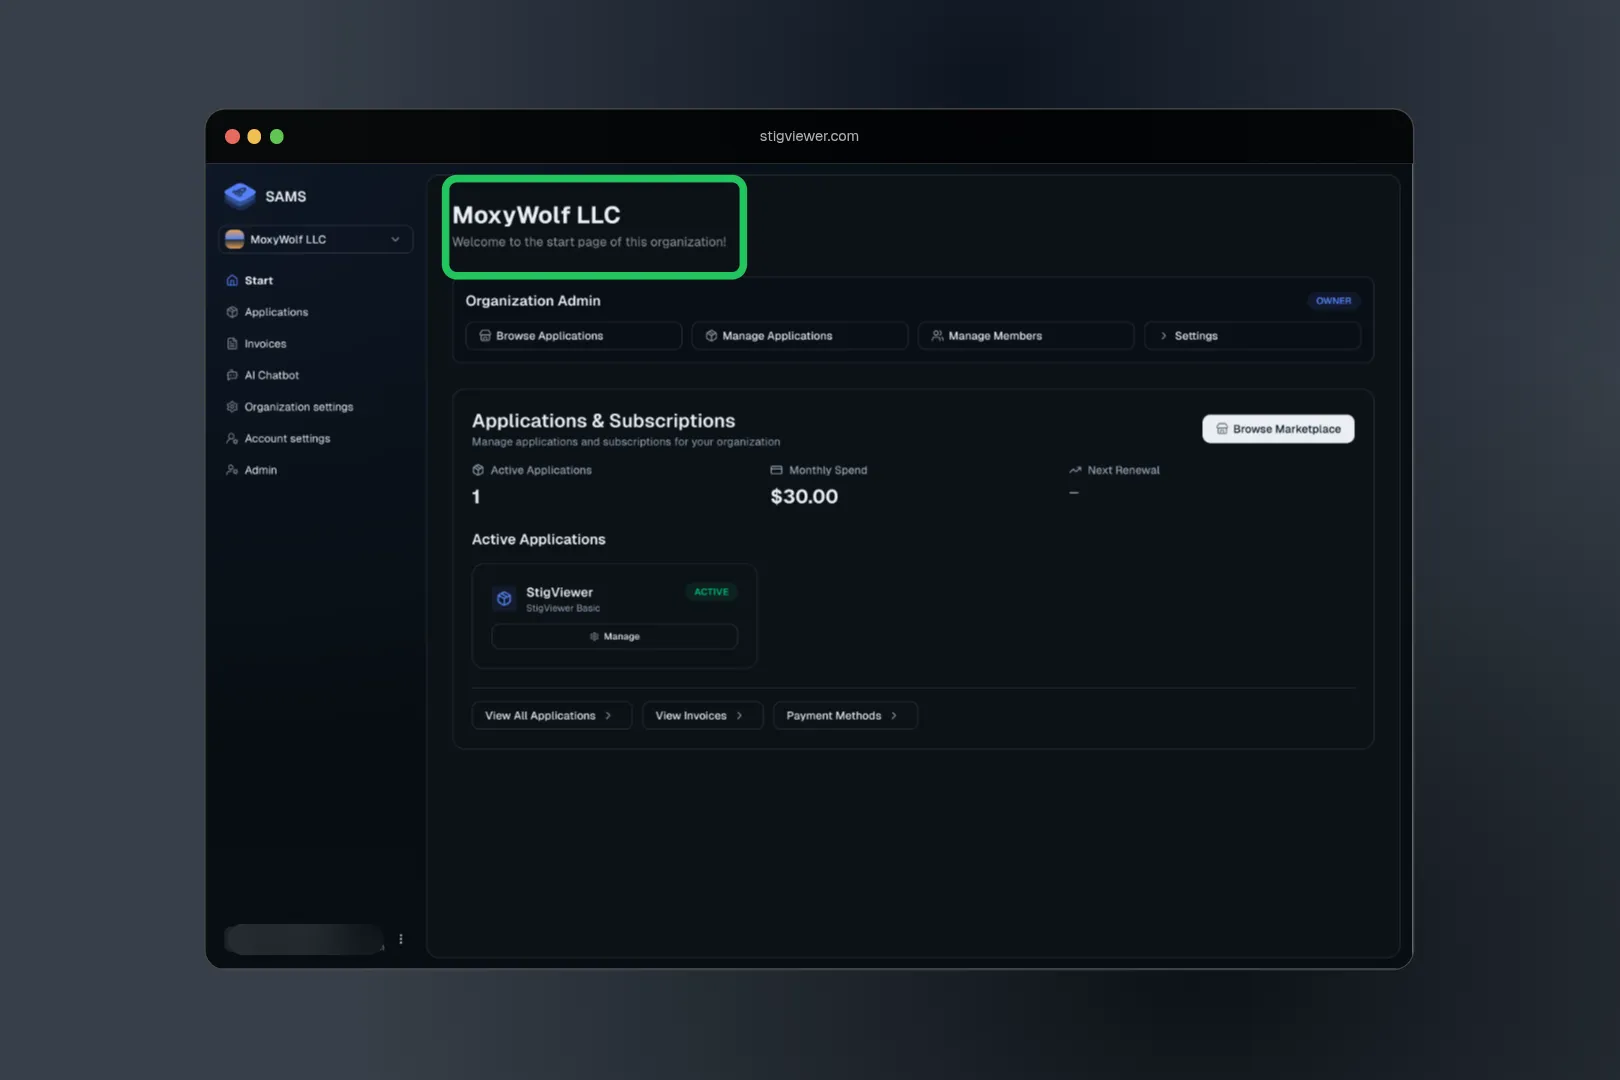This screenshot has height=1080, width=1620.
Task: Click the Browse Marketplace button
Action: pos(1277,429)
